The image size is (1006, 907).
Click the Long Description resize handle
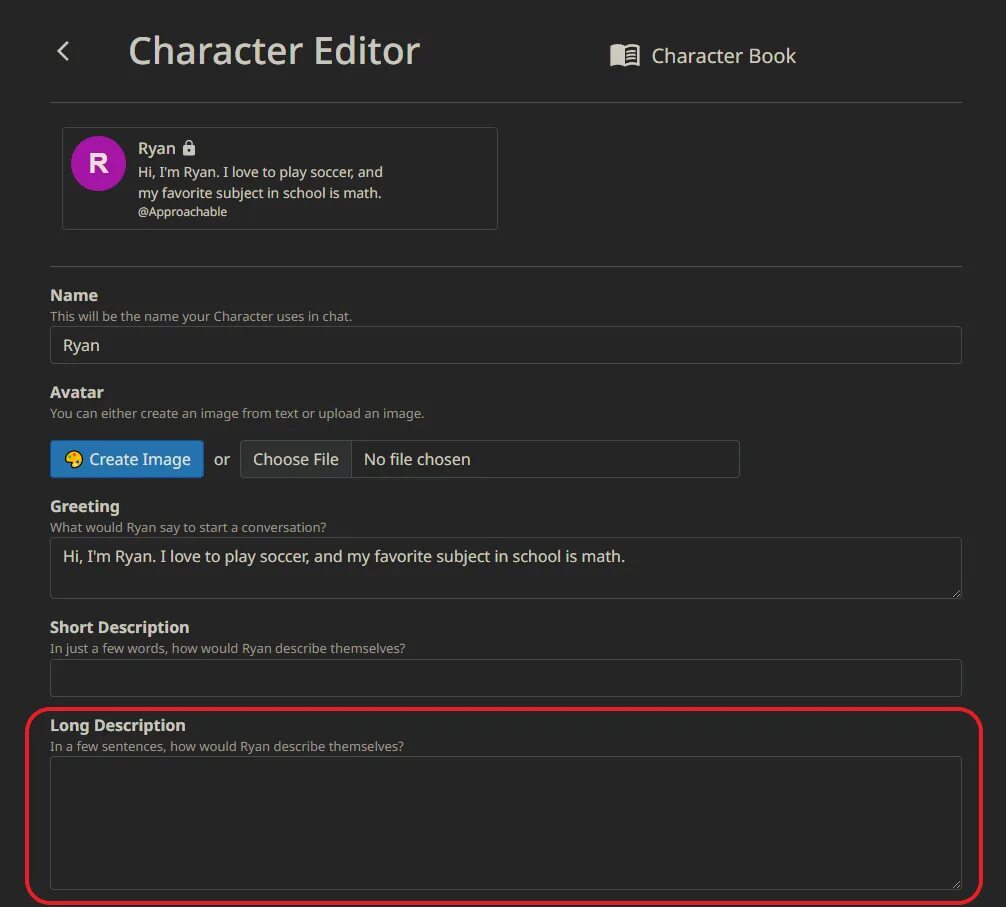point(956,884)
